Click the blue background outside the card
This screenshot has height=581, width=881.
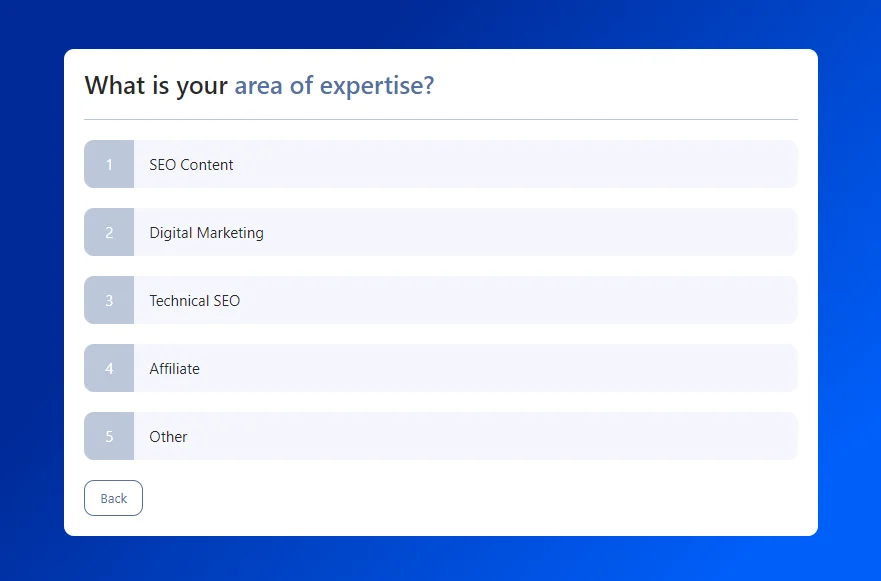point(30,300)
